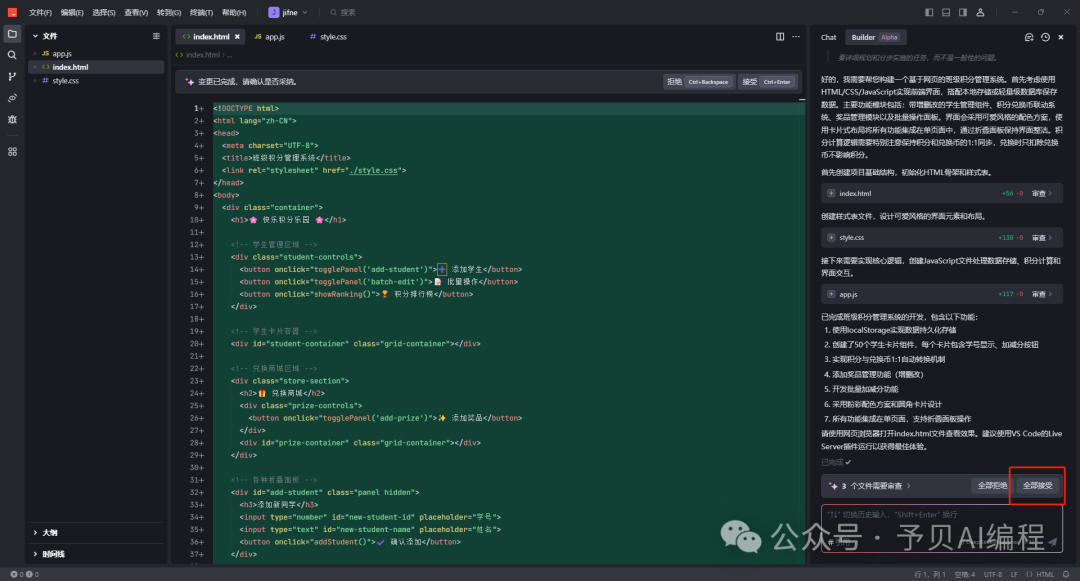Collapse the 文件 section chevron
The image size is (1080, 581).
point(35,36)
